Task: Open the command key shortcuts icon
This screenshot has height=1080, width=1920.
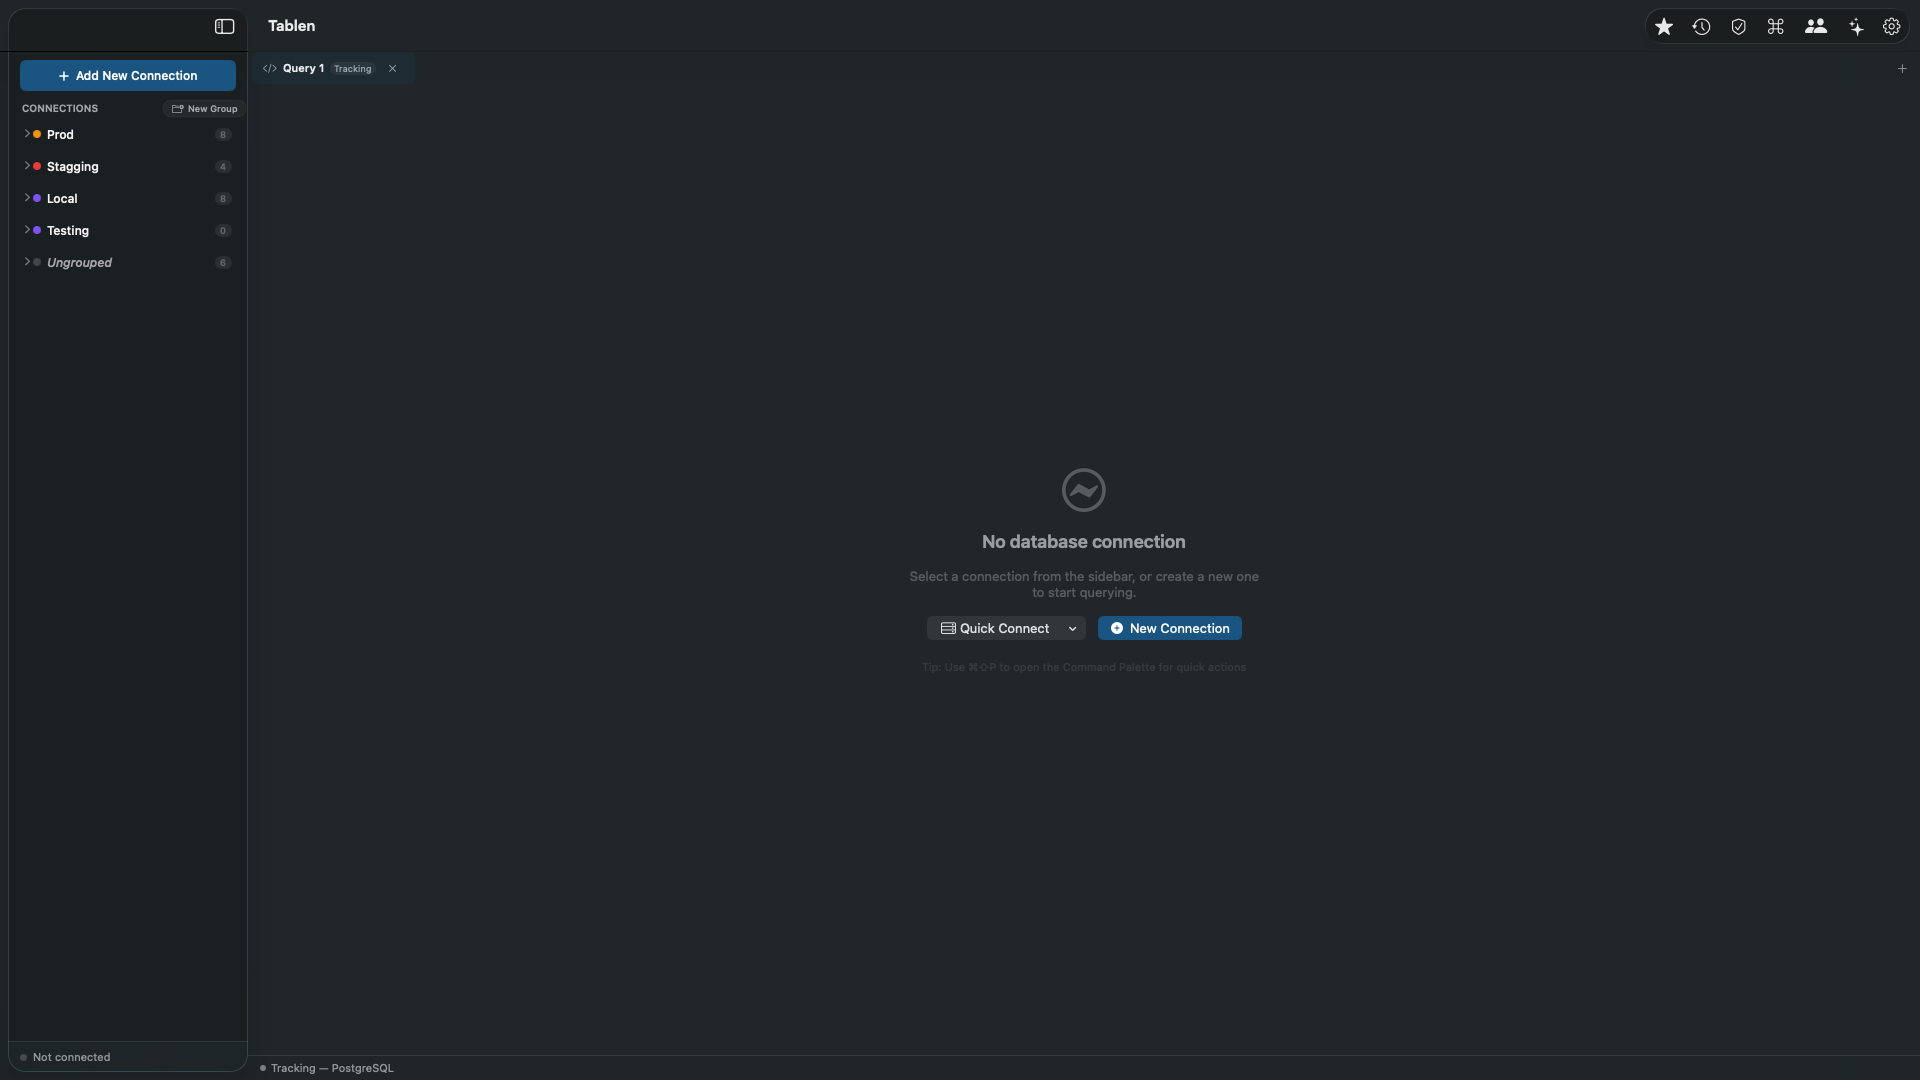Action: (1776, 27)
